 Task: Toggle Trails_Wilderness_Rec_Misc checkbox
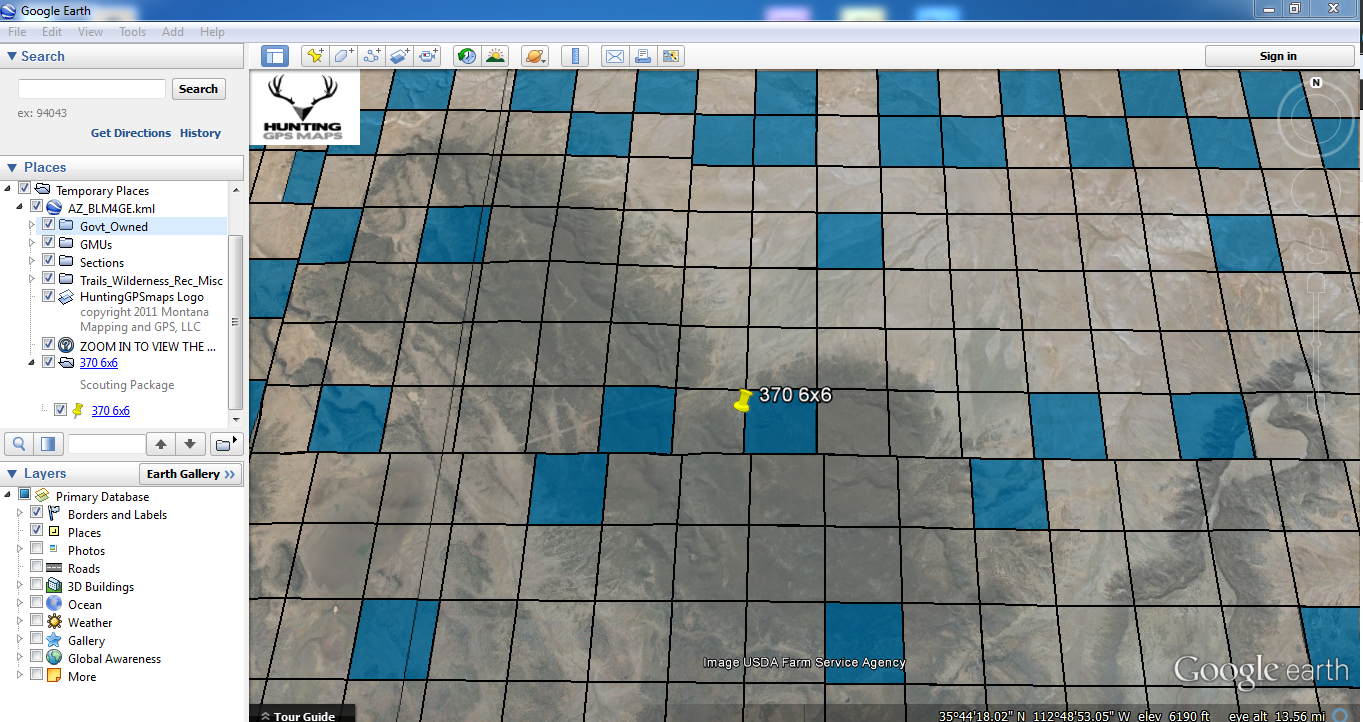[47, 280]
